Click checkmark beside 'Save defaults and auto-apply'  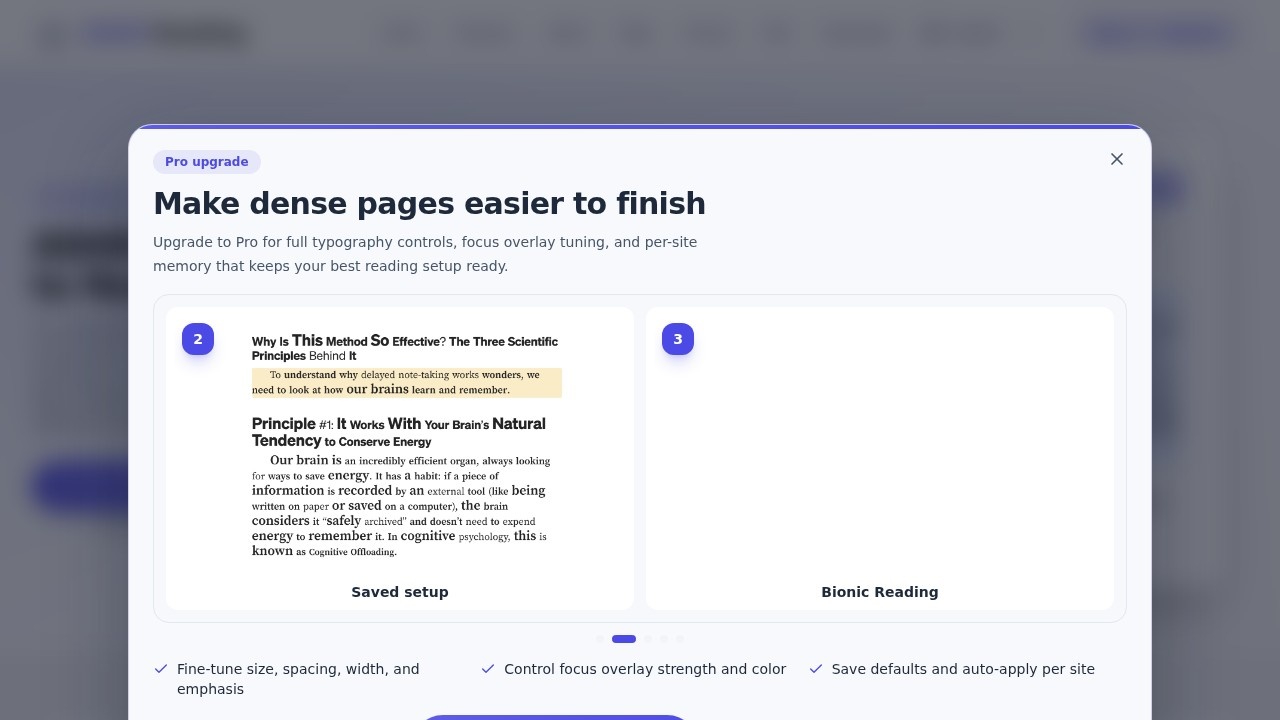[816, 669]
